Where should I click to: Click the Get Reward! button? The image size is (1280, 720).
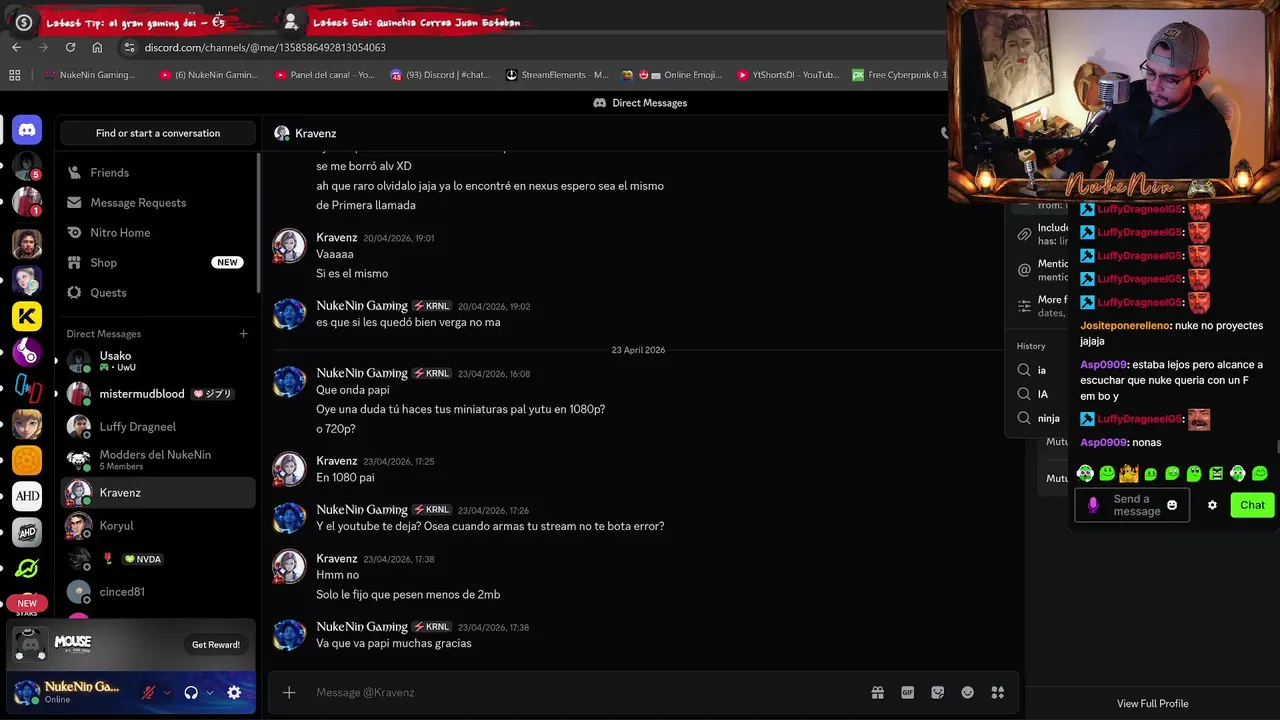(x=216, y=645)
